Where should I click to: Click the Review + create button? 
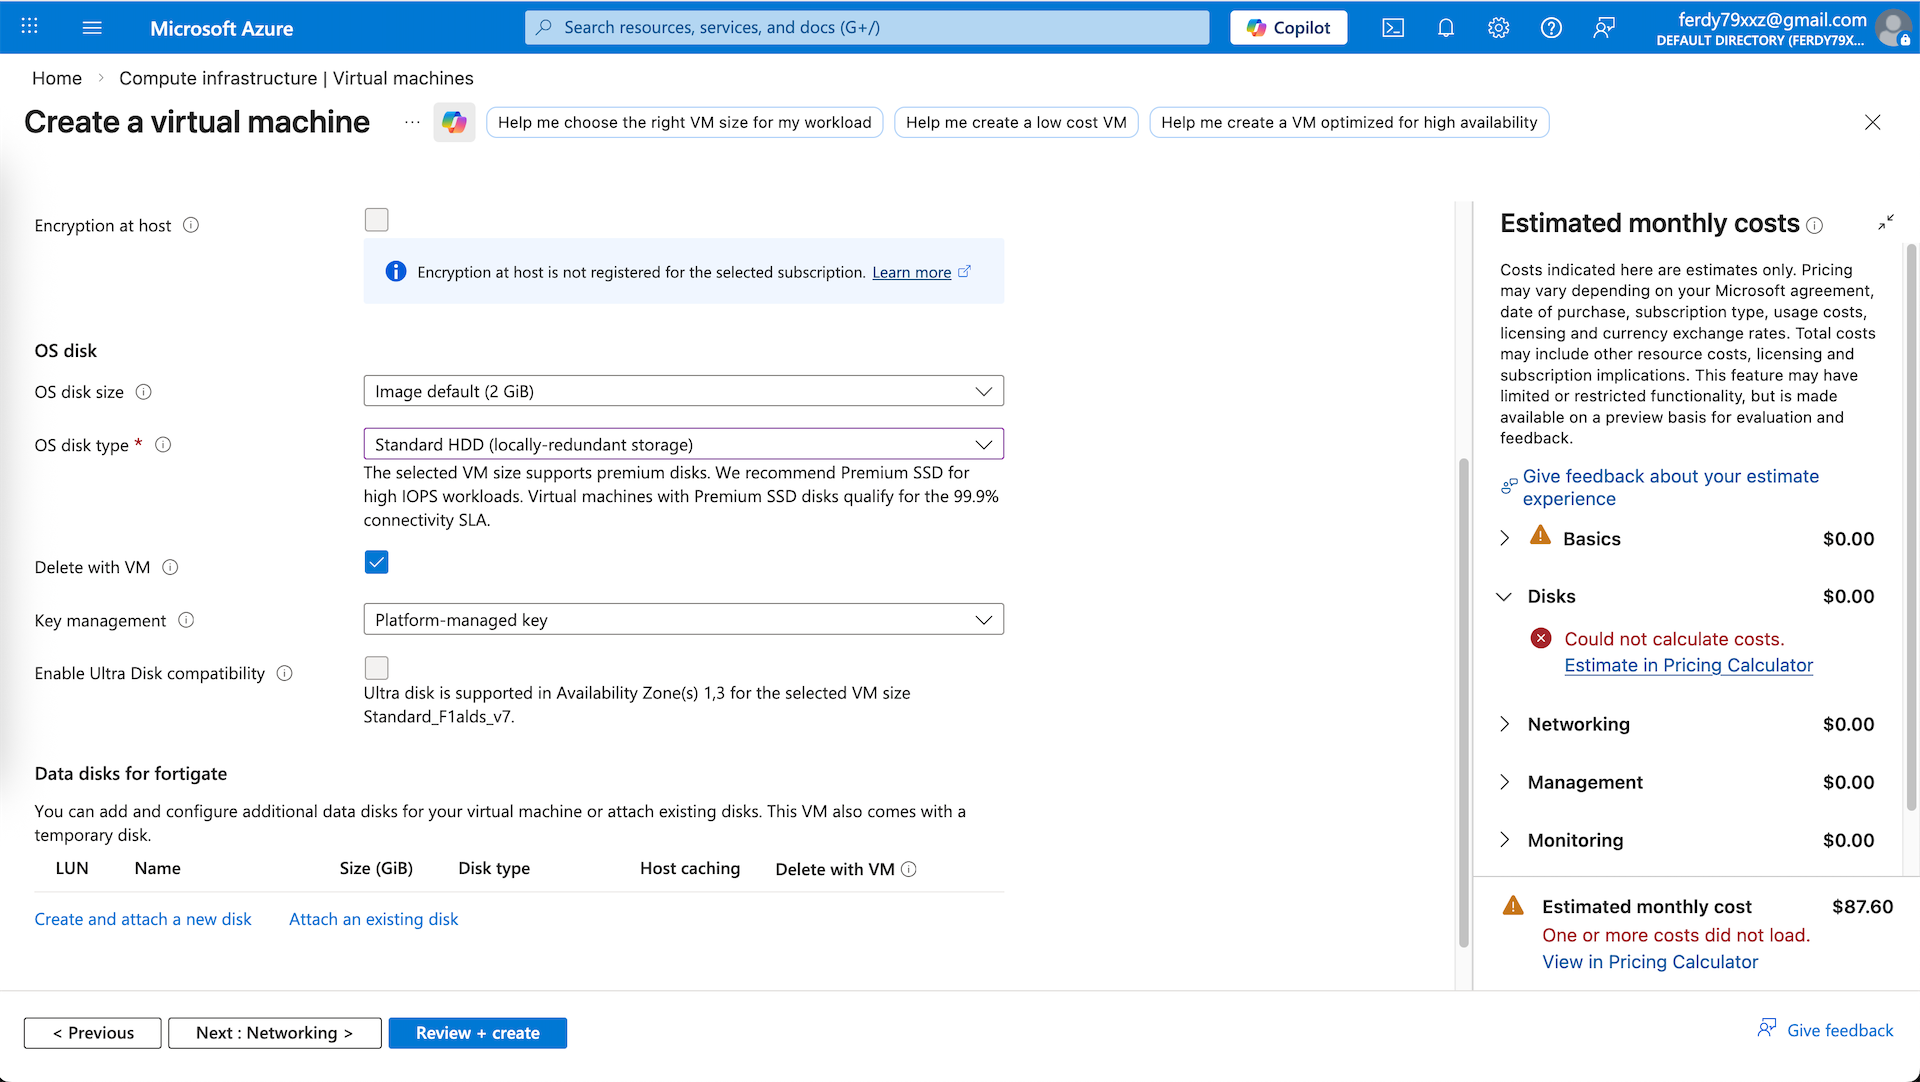pyautogui.click(x=477, y=1033)
